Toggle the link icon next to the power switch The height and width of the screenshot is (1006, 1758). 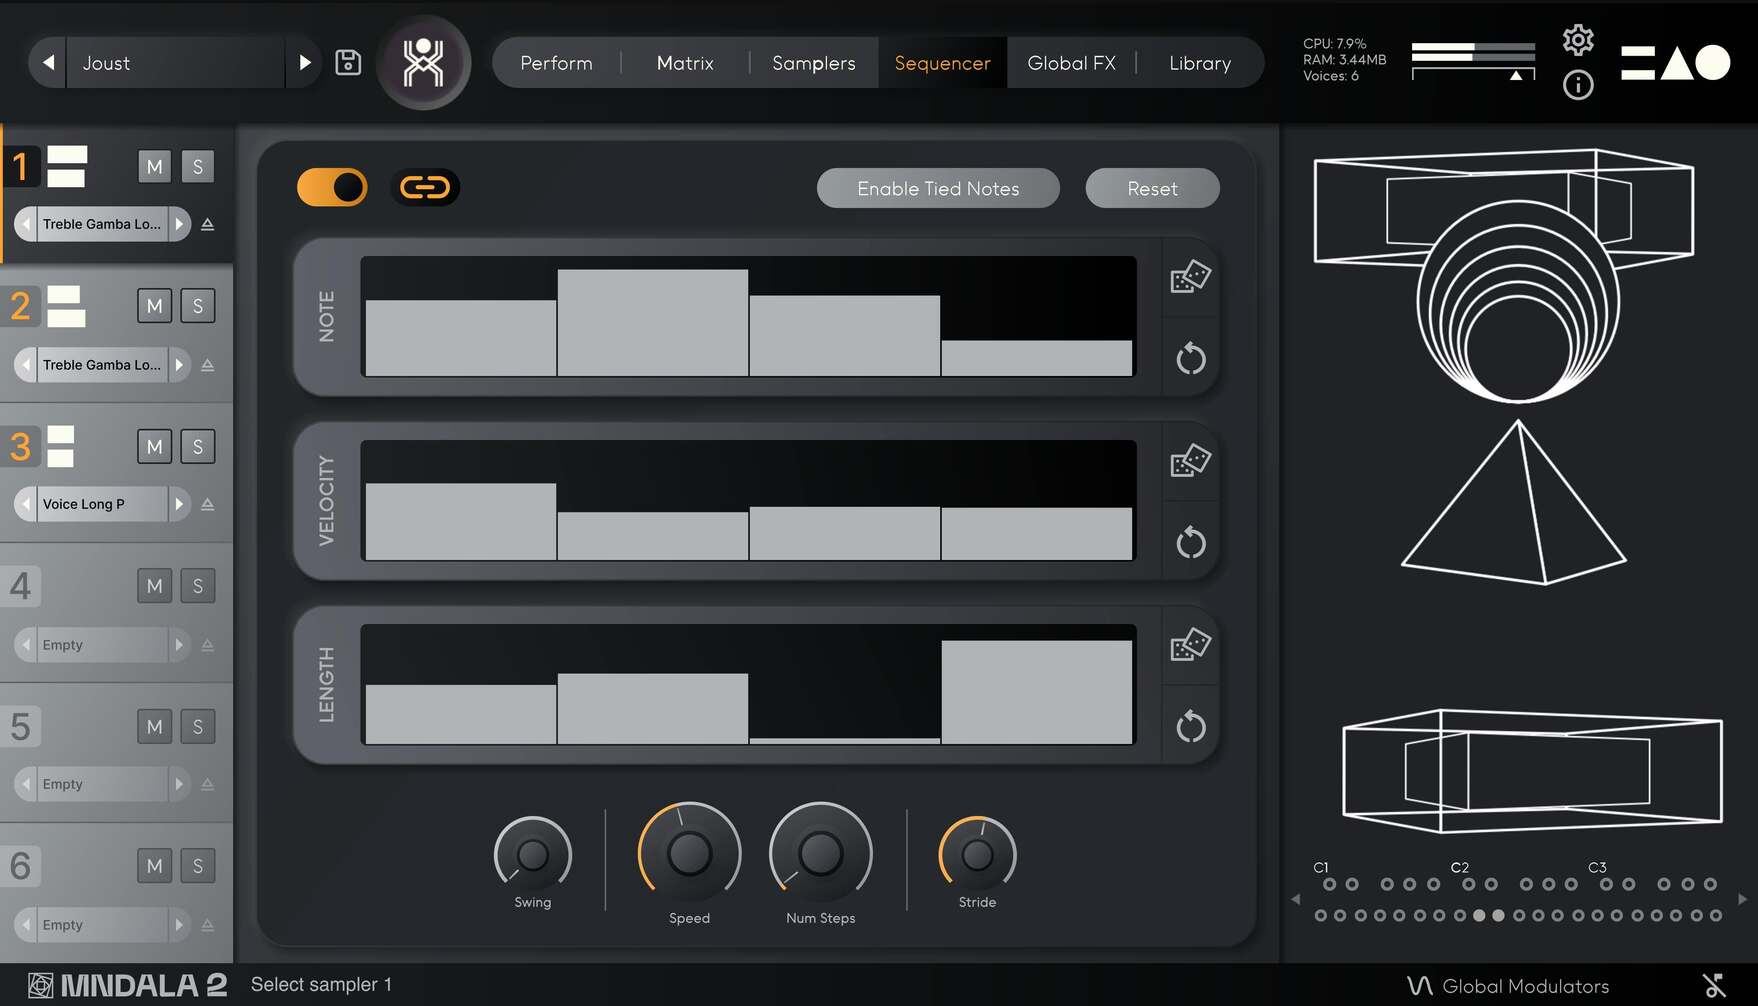click(425, 187)
